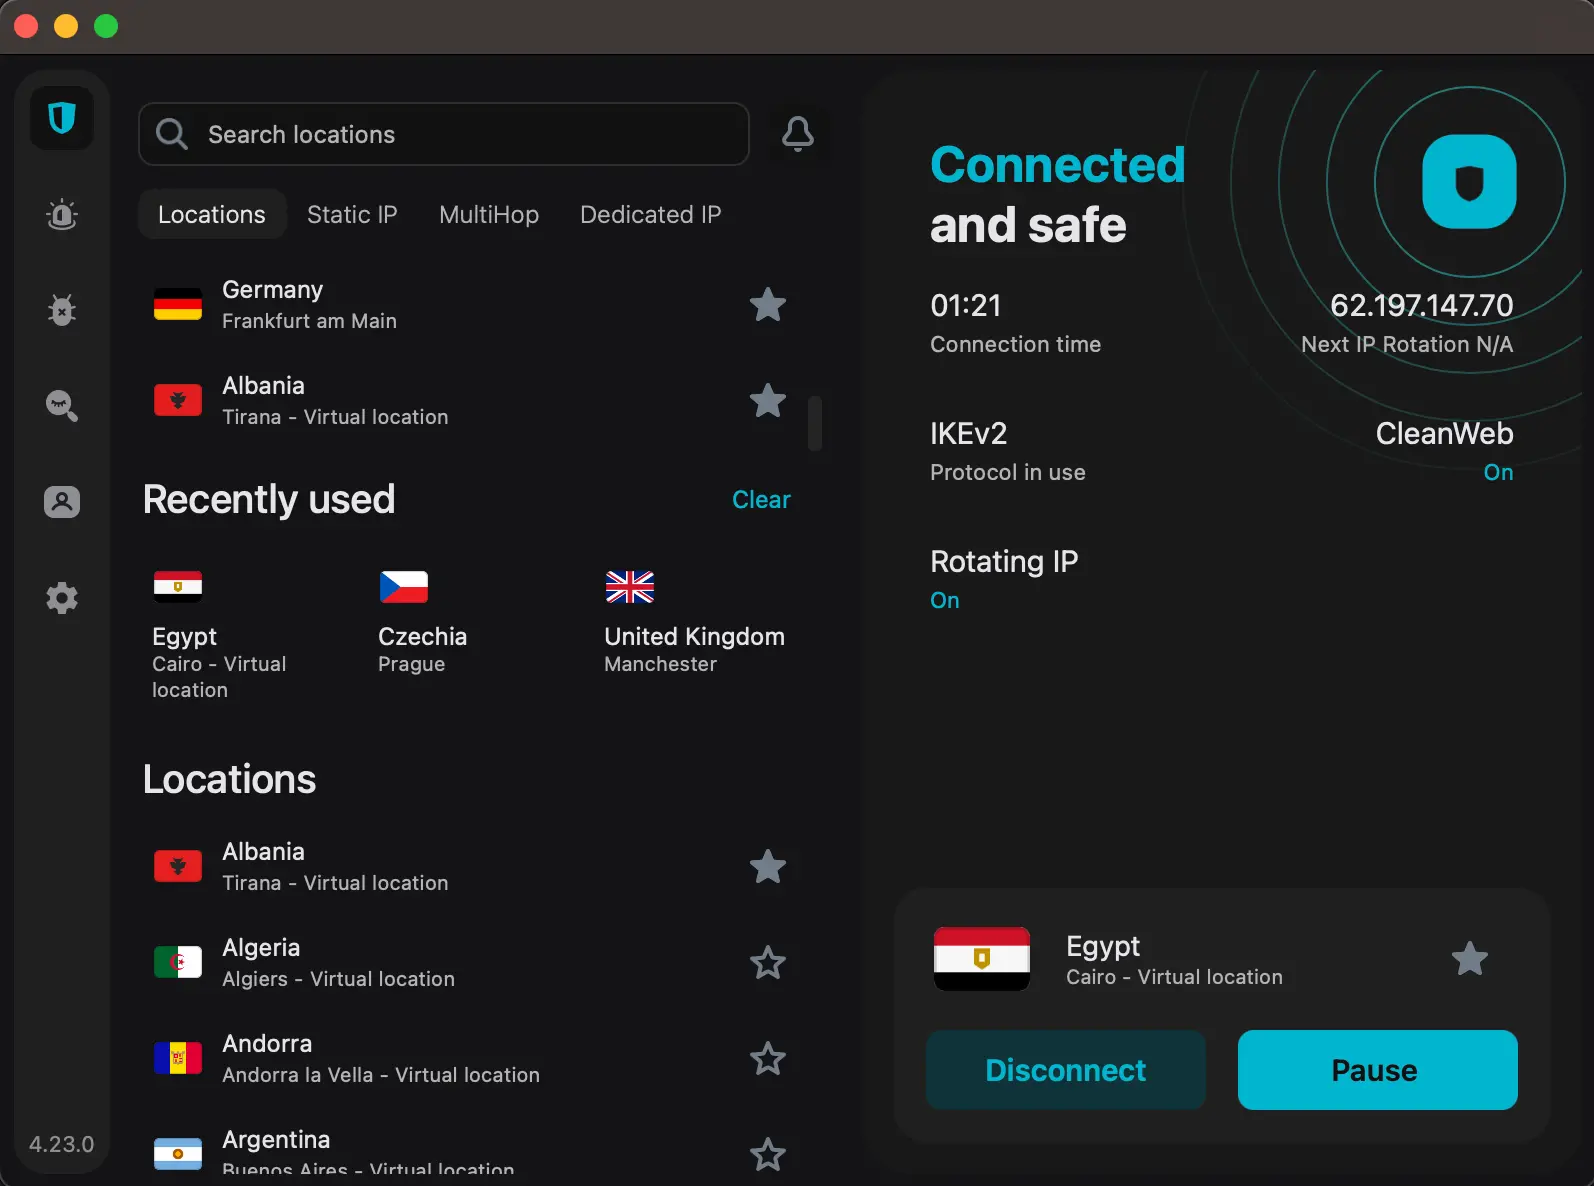Viewport: 1594px width, 1186px height.
Task: Click version number 4.23.0
Action: pyautogui.click(x=62, y=1144)
